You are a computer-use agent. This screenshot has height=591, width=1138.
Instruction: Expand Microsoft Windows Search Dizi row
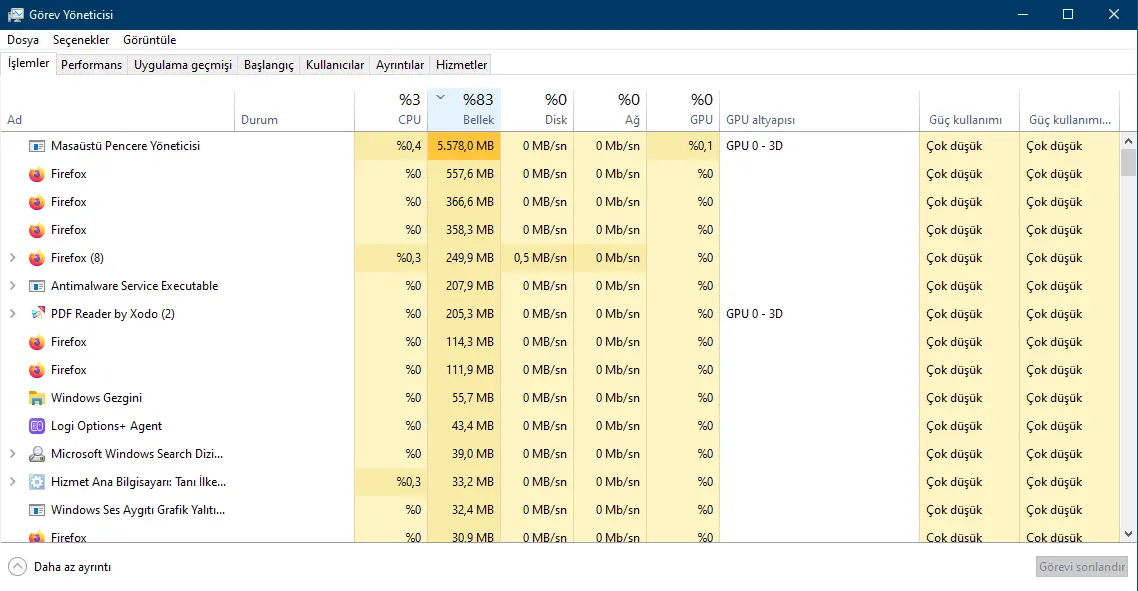tap(12, 454)
